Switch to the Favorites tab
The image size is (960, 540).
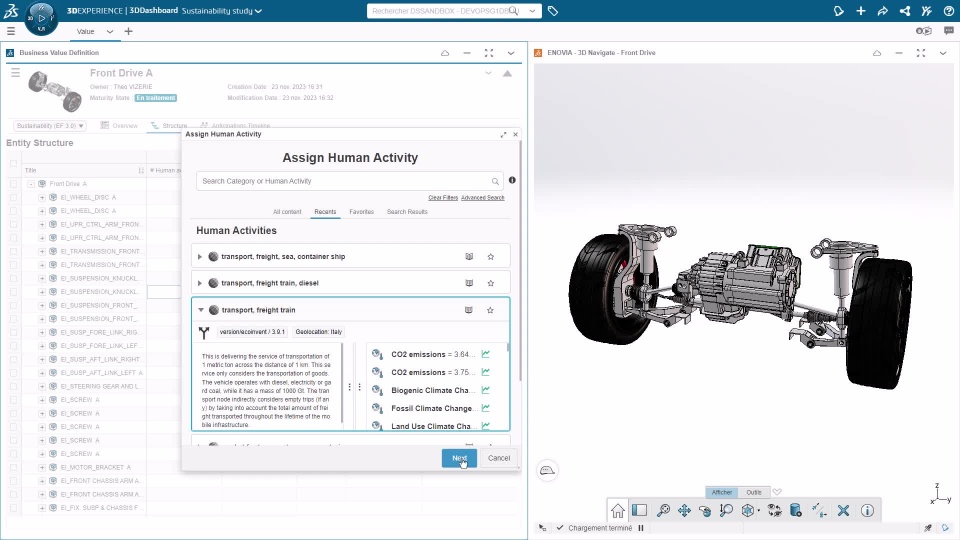[361, 212]
